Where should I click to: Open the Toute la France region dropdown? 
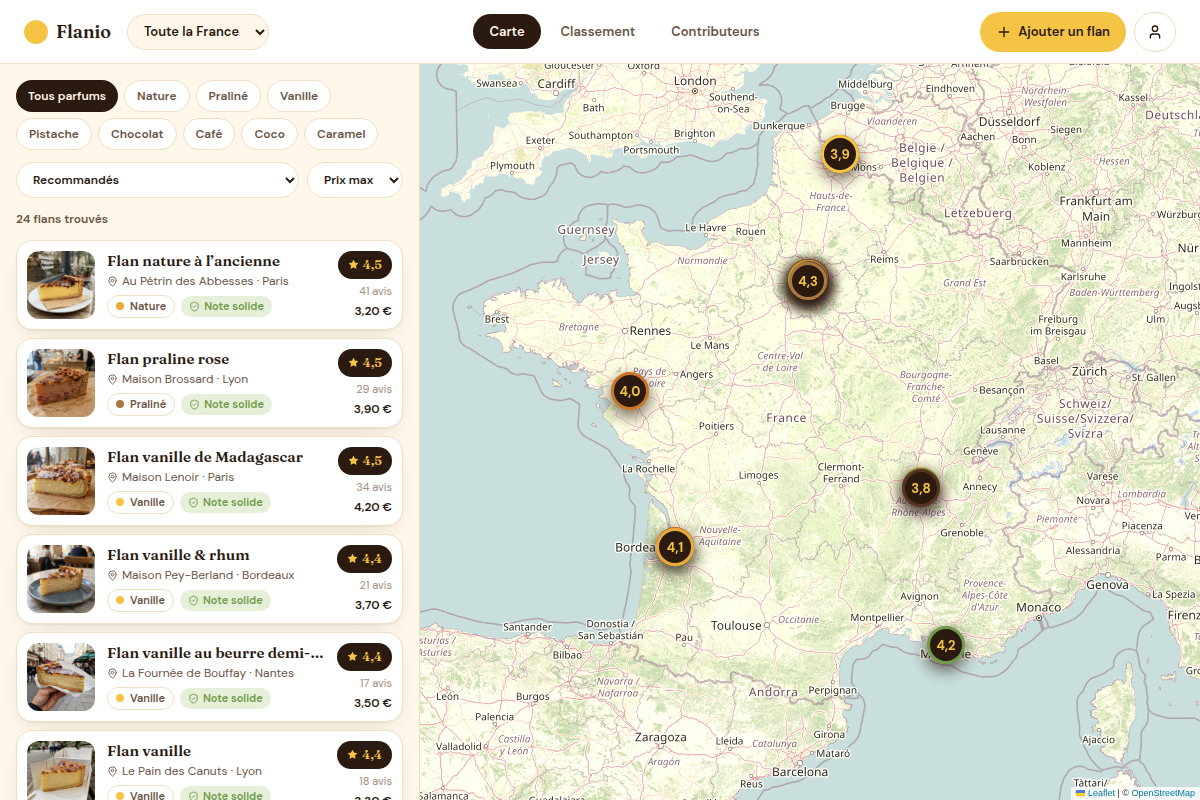198,32
